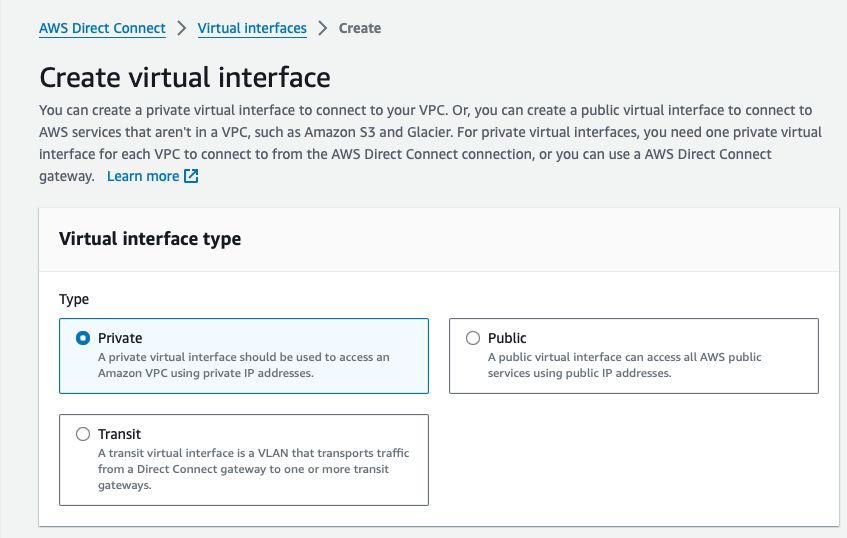The image size is (847, 538).
Task: Click the Virtual interface type heading
Action: [x=150, y=239]
